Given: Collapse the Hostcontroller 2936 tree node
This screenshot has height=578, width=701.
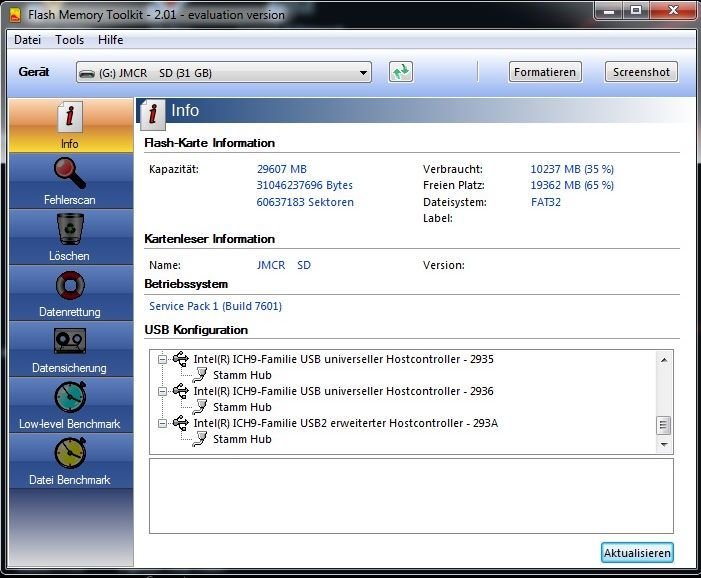Looking at the screenshot, I should (x=163, y=391).
